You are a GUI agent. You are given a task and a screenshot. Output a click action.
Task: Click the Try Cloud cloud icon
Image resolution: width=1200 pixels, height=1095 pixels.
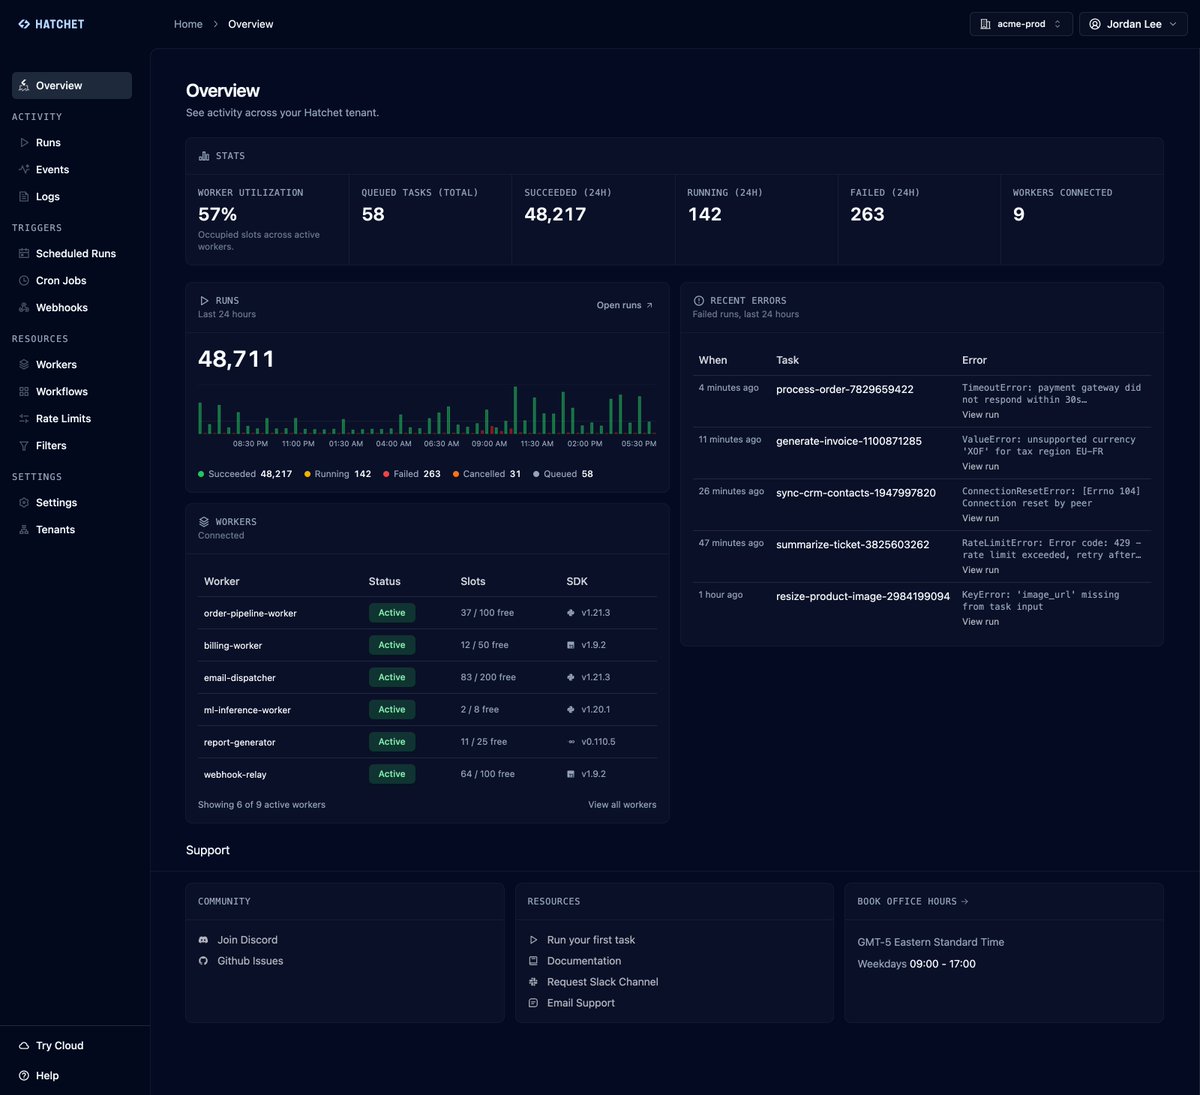click(24, 1046)
